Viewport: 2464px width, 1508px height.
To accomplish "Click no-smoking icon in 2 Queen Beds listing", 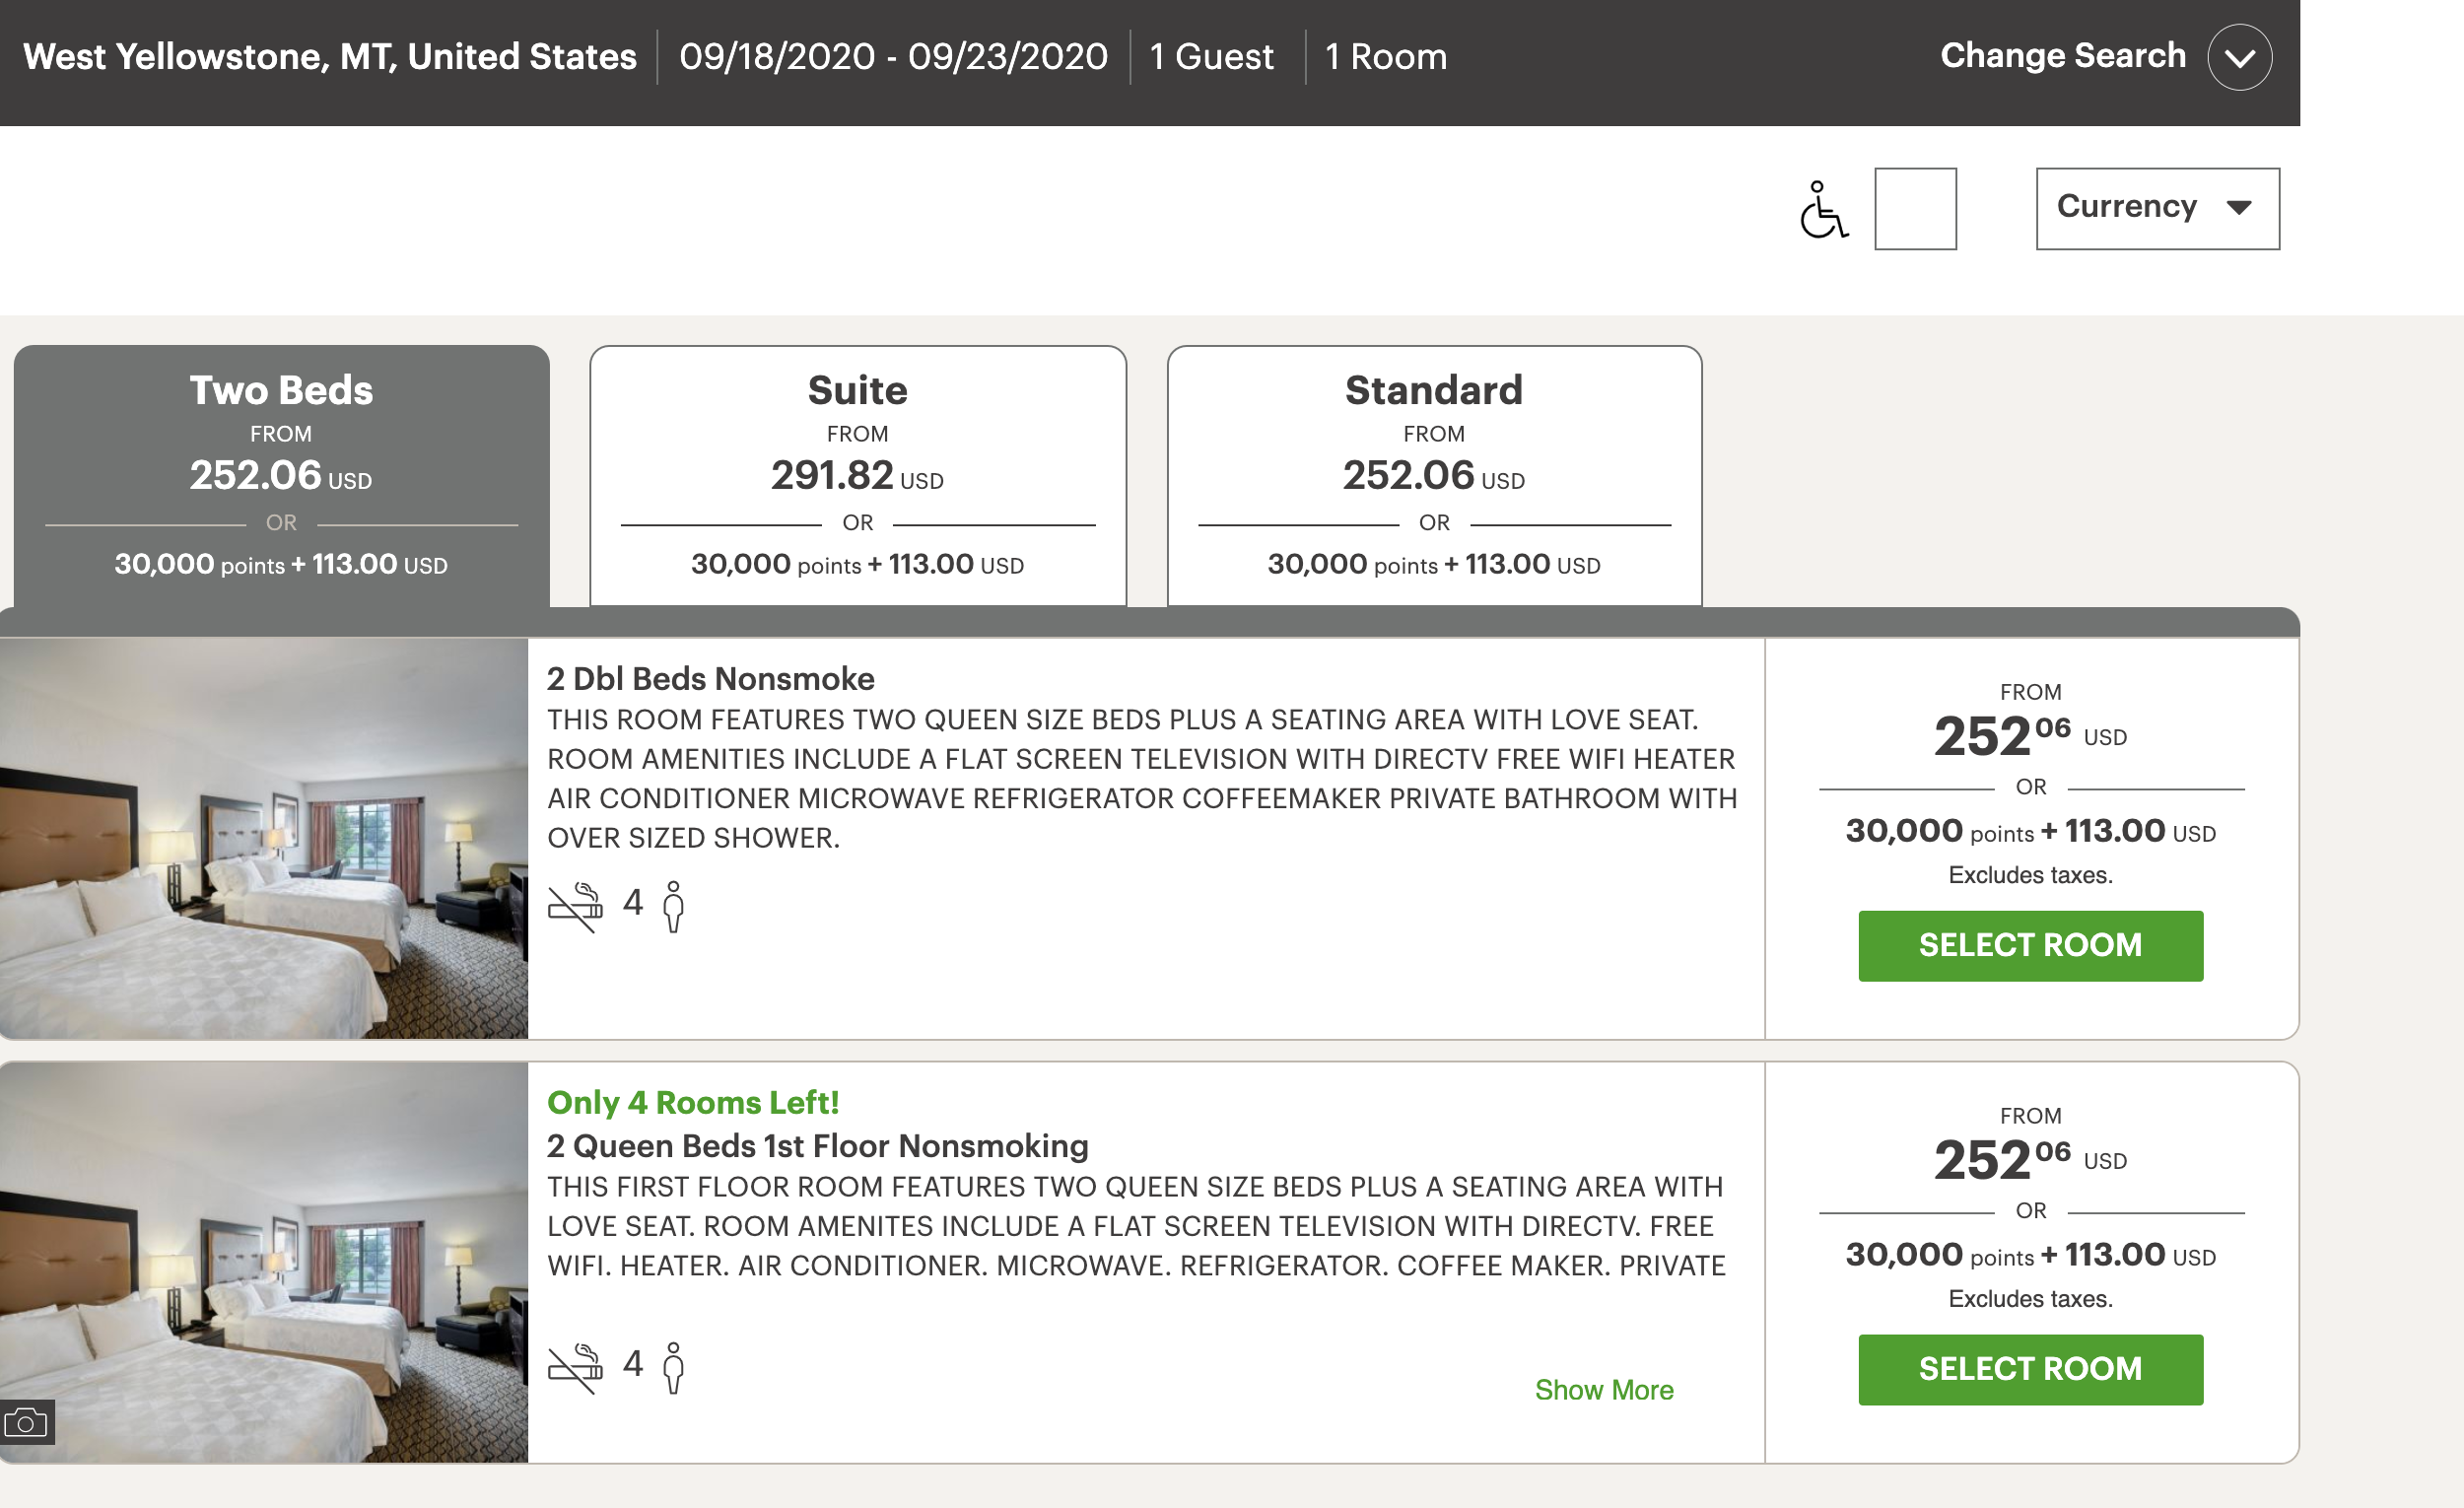I will 575,1367.
